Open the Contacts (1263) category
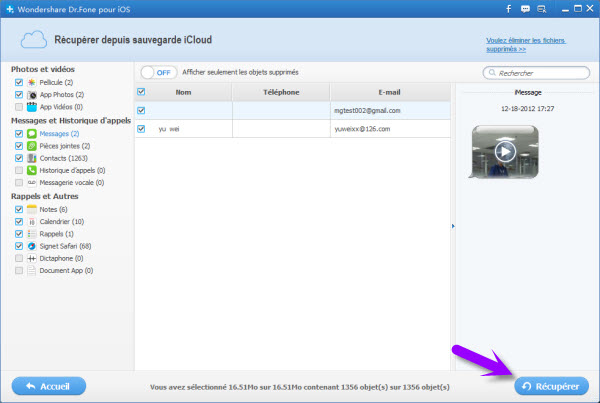600x403 pixels. click(64, 158)
